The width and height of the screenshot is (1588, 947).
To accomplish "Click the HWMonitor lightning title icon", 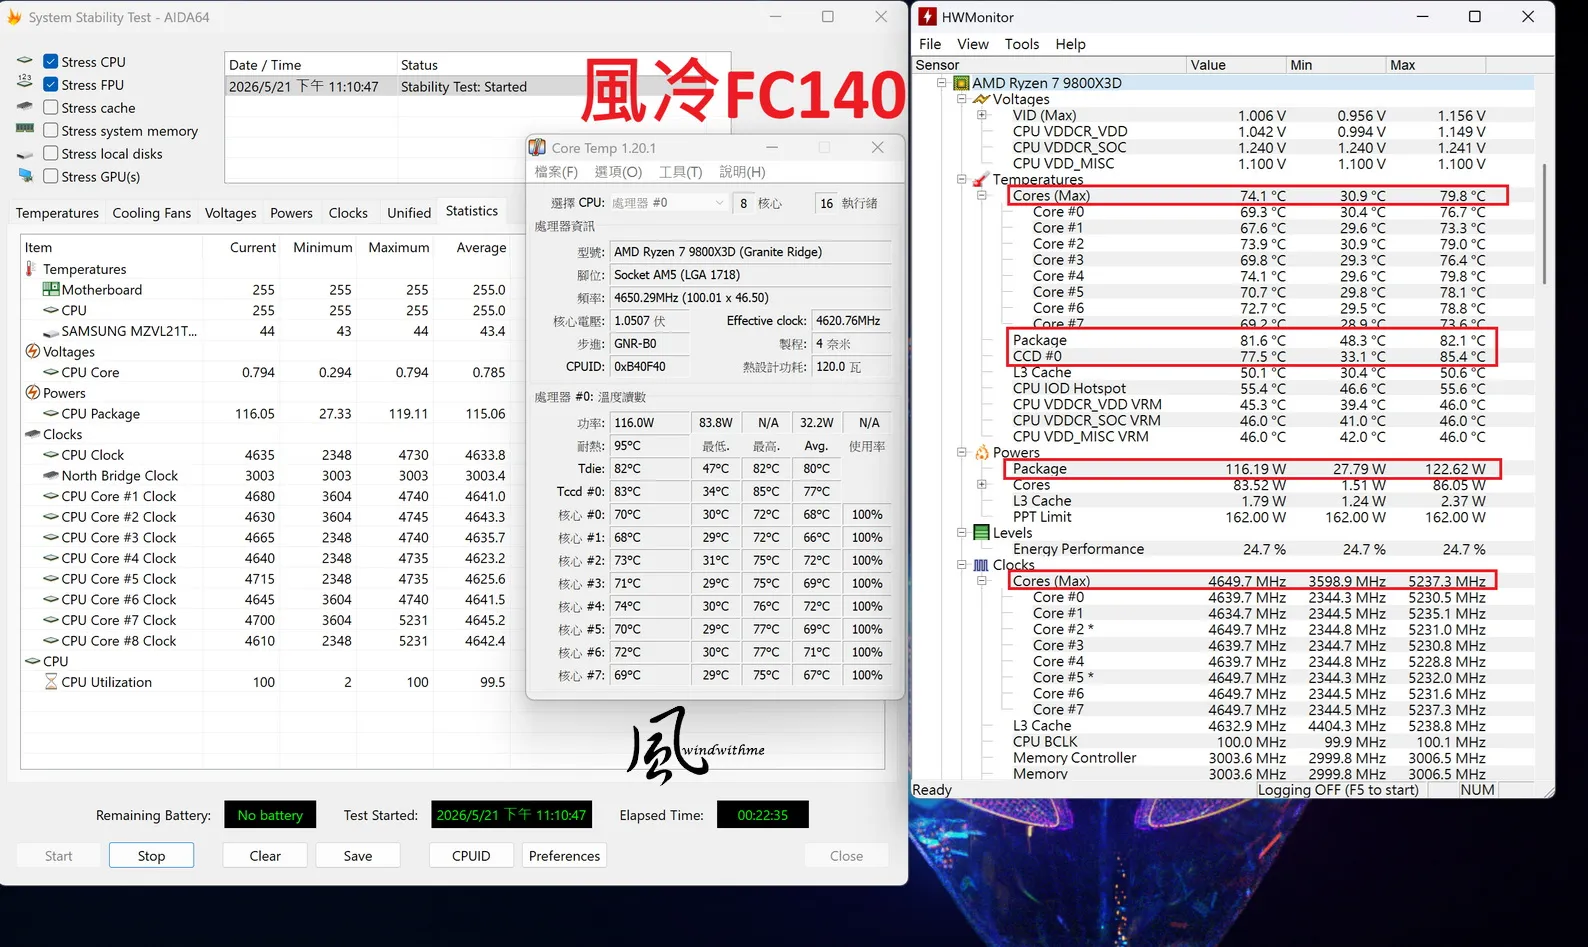I will tap(927, 17).
